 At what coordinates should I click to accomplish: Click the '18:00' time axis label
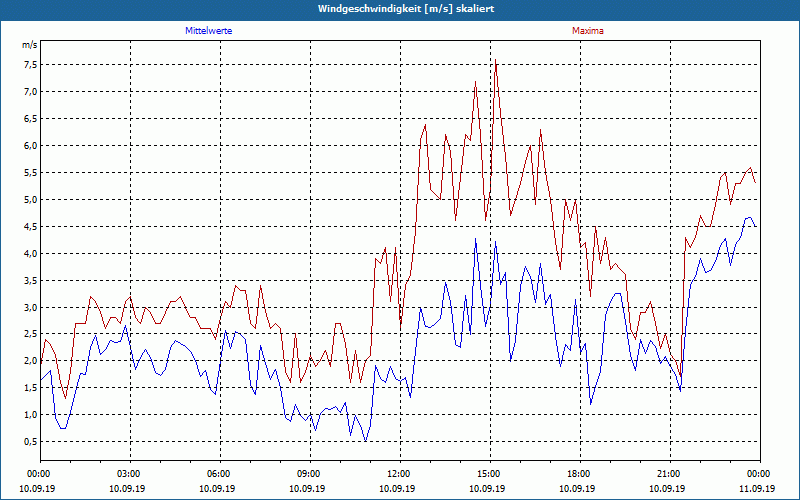coord(577,474)
